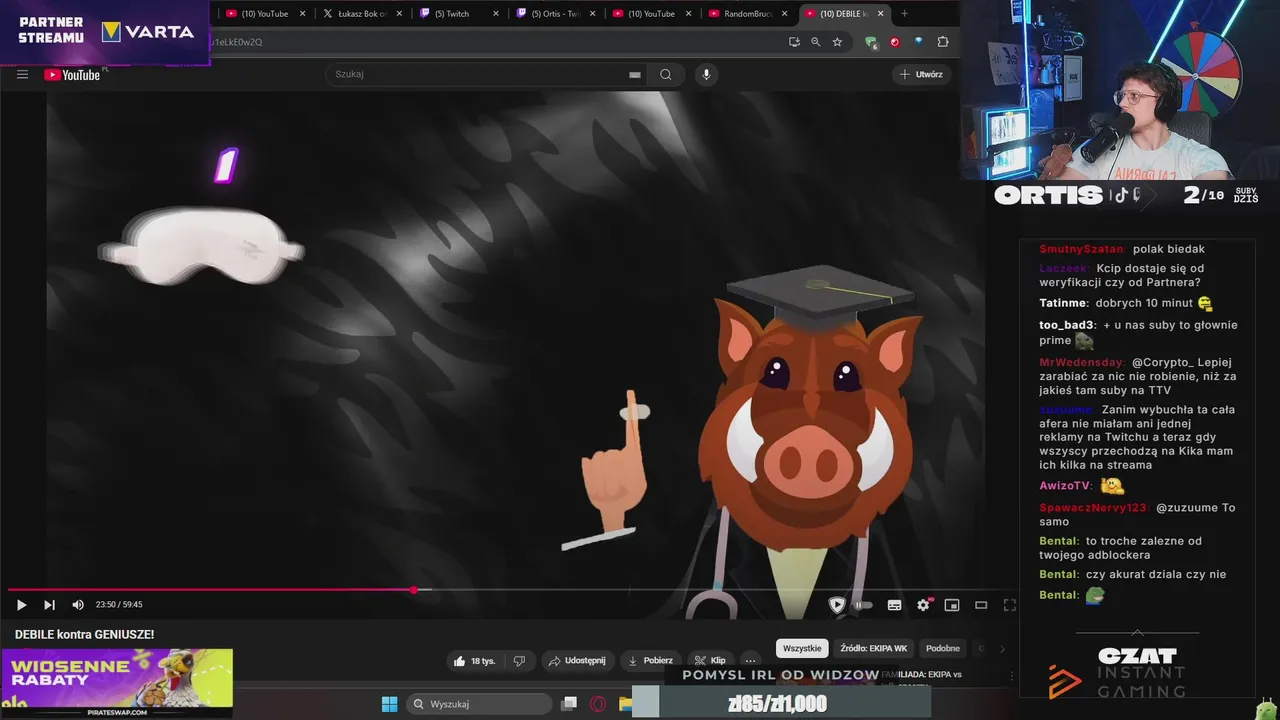Click the 23:50 / 59:45 time display
The height and width of the screenshot is (720, 1280).
(x=119, y=604)
